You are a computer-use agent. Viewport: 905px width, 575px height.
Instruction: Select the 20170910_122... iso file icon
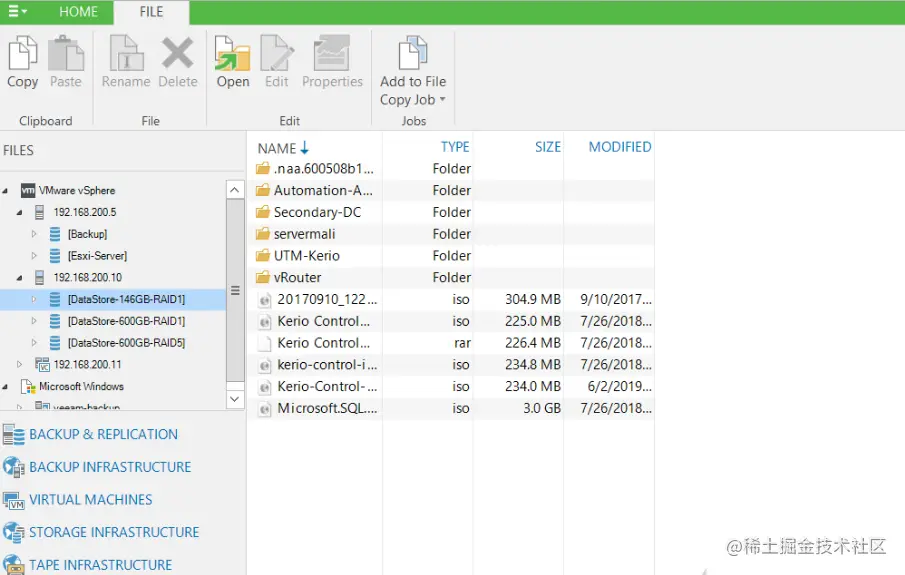tap(264, 300)
